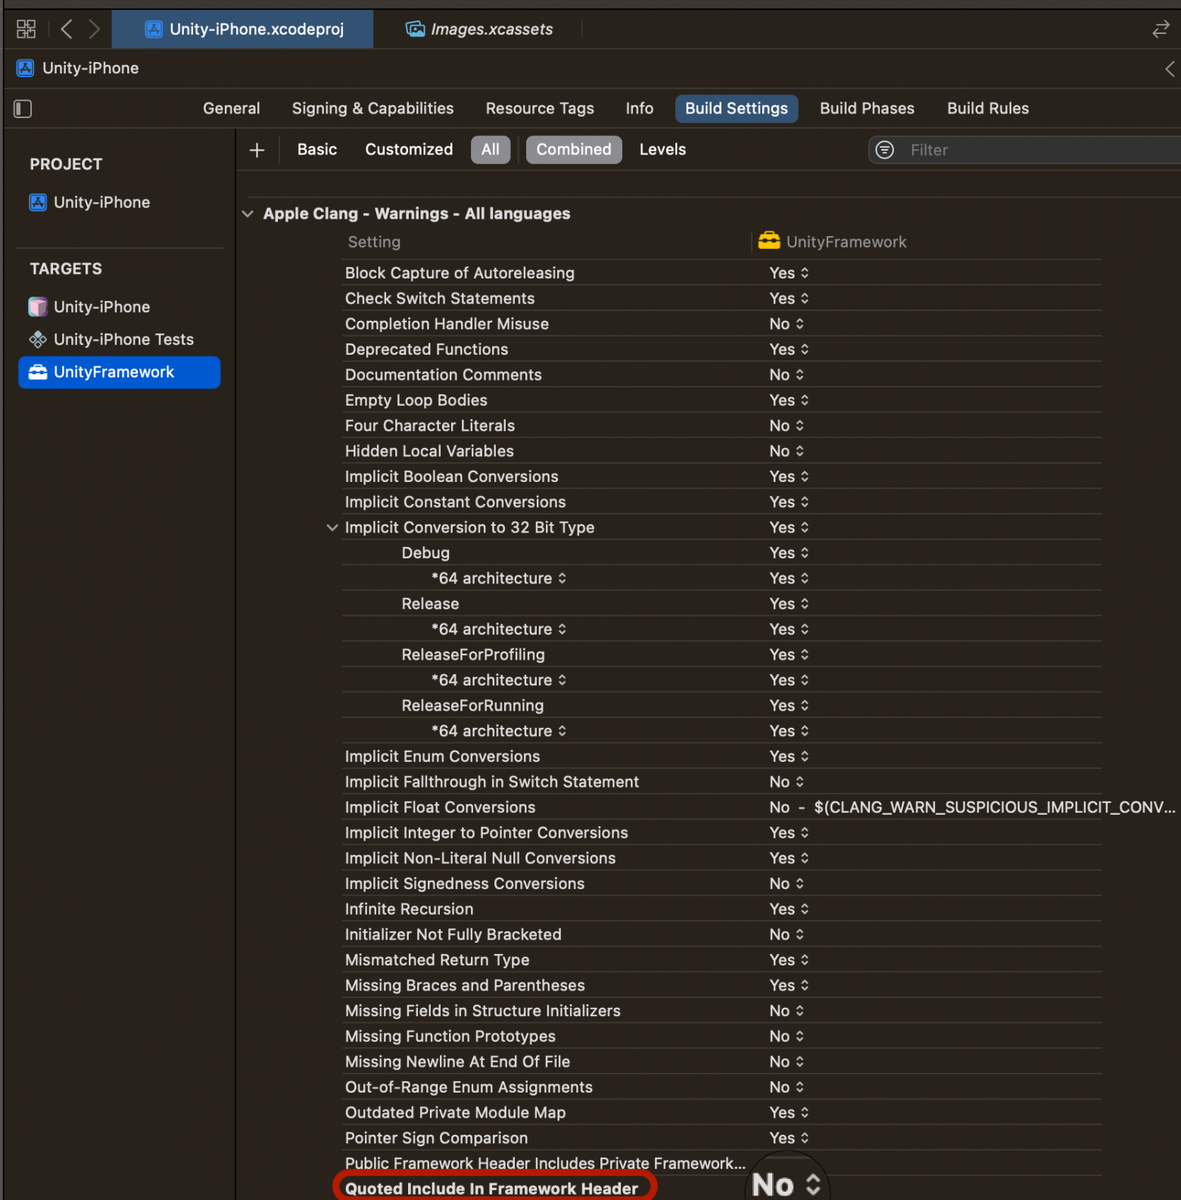Open Release *64 architecture condition popup
The image size is (1181, 1200).
point(499,629)
